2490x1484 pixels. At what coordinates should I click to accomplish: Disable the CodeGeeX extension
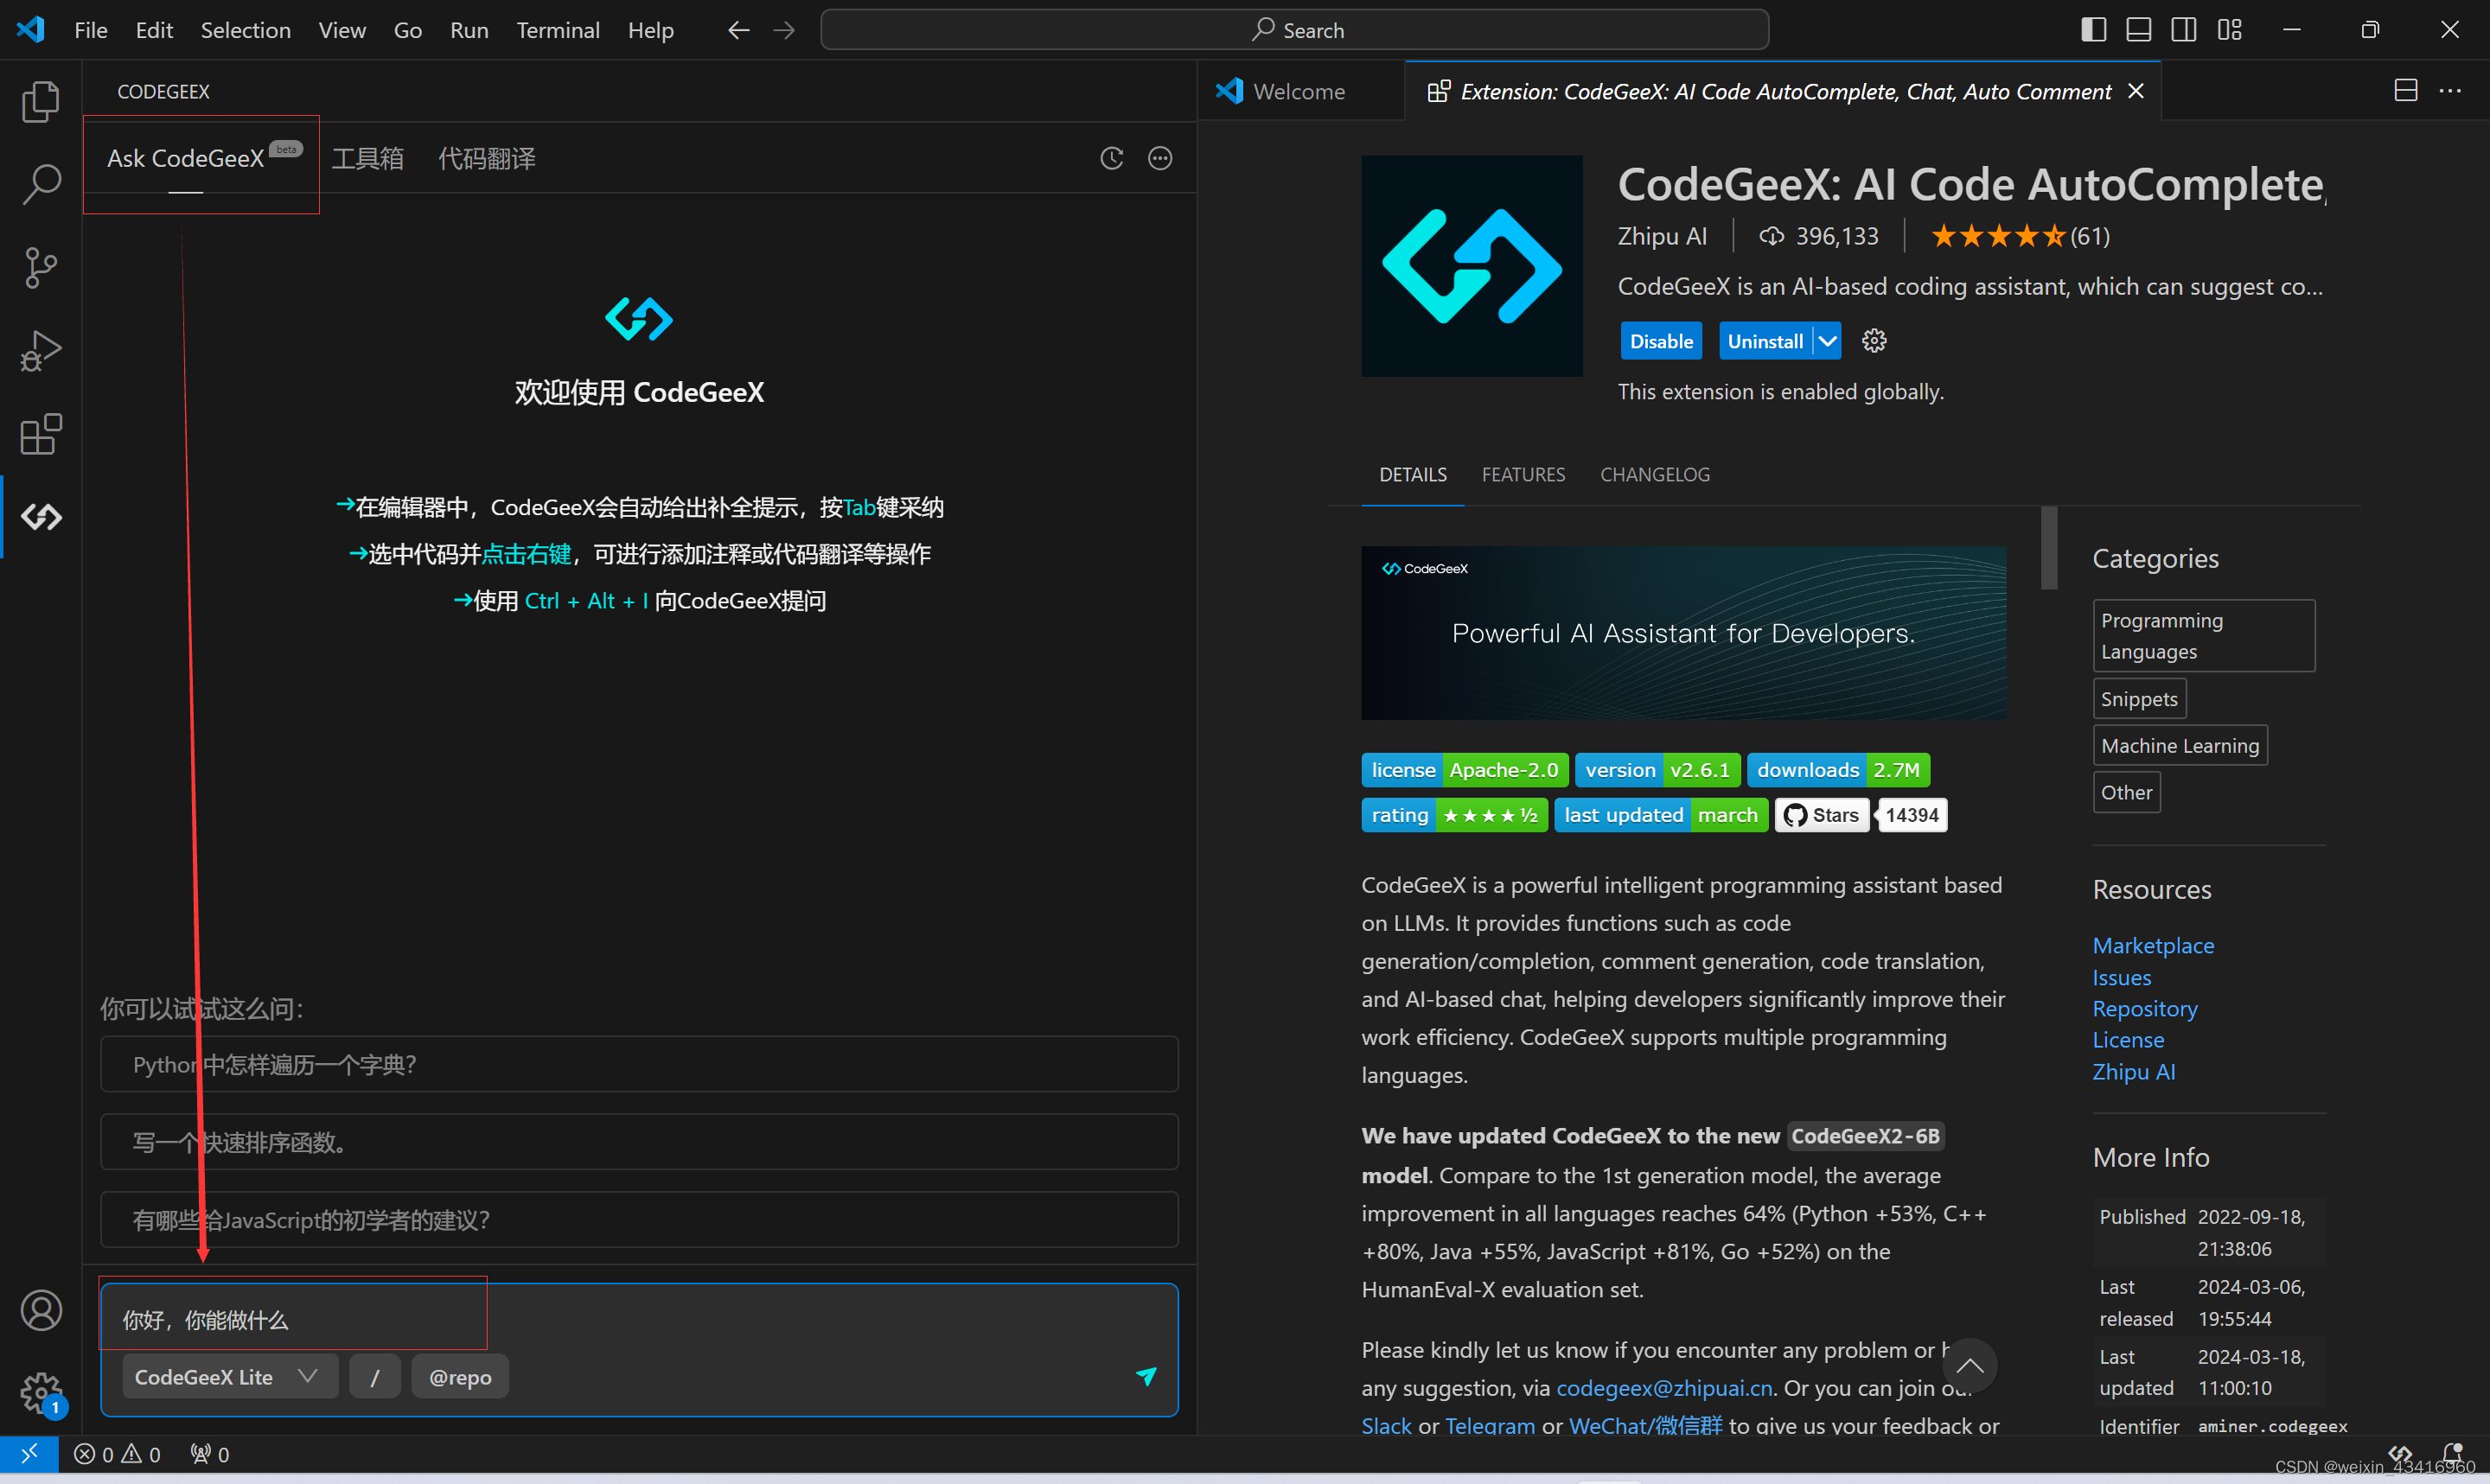coord(1661,341)
